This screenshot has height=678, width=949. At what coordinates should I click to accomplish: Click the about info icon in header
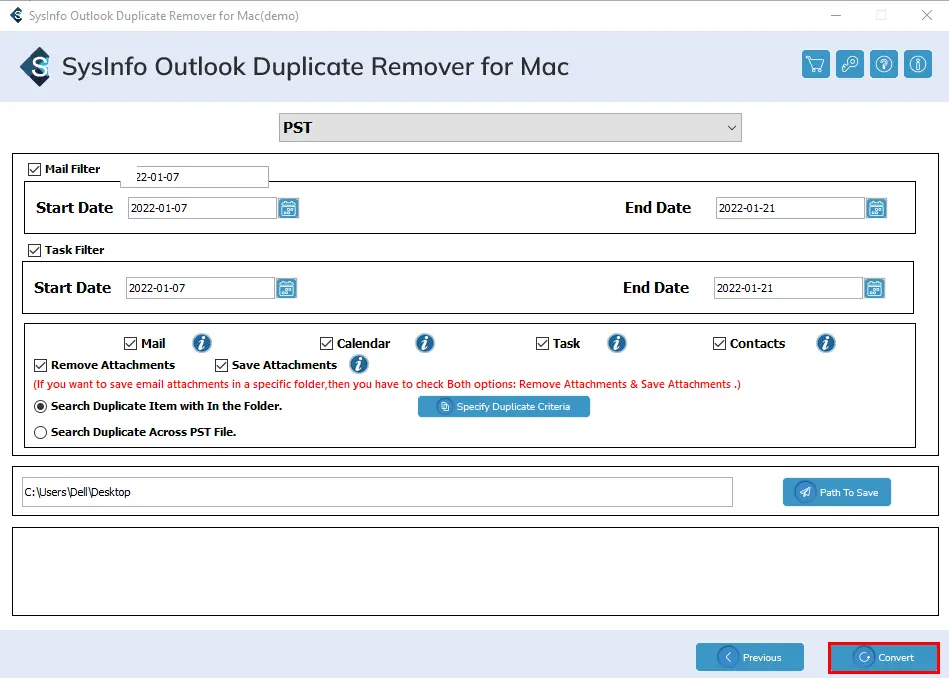[x=918, y=64]
